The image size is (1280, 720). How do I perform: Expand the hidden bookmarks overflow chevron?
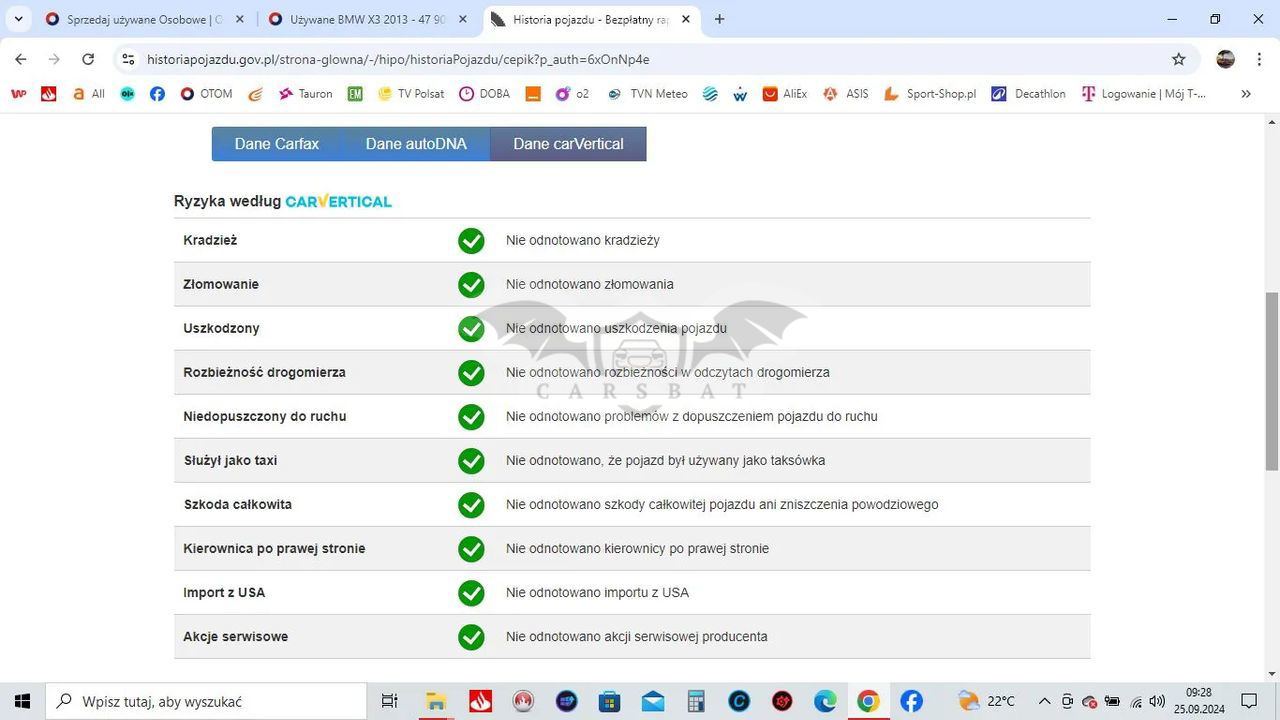click(1245, 94)
